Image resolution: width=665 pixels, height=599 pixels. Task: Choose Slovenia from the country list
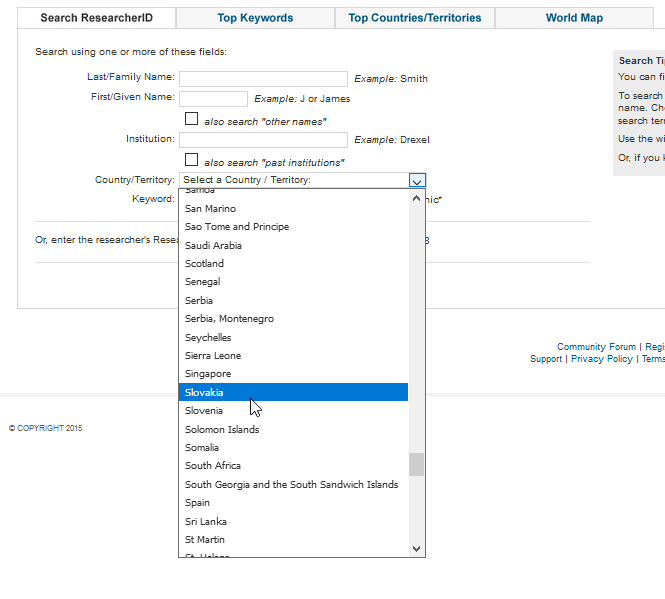293,411
